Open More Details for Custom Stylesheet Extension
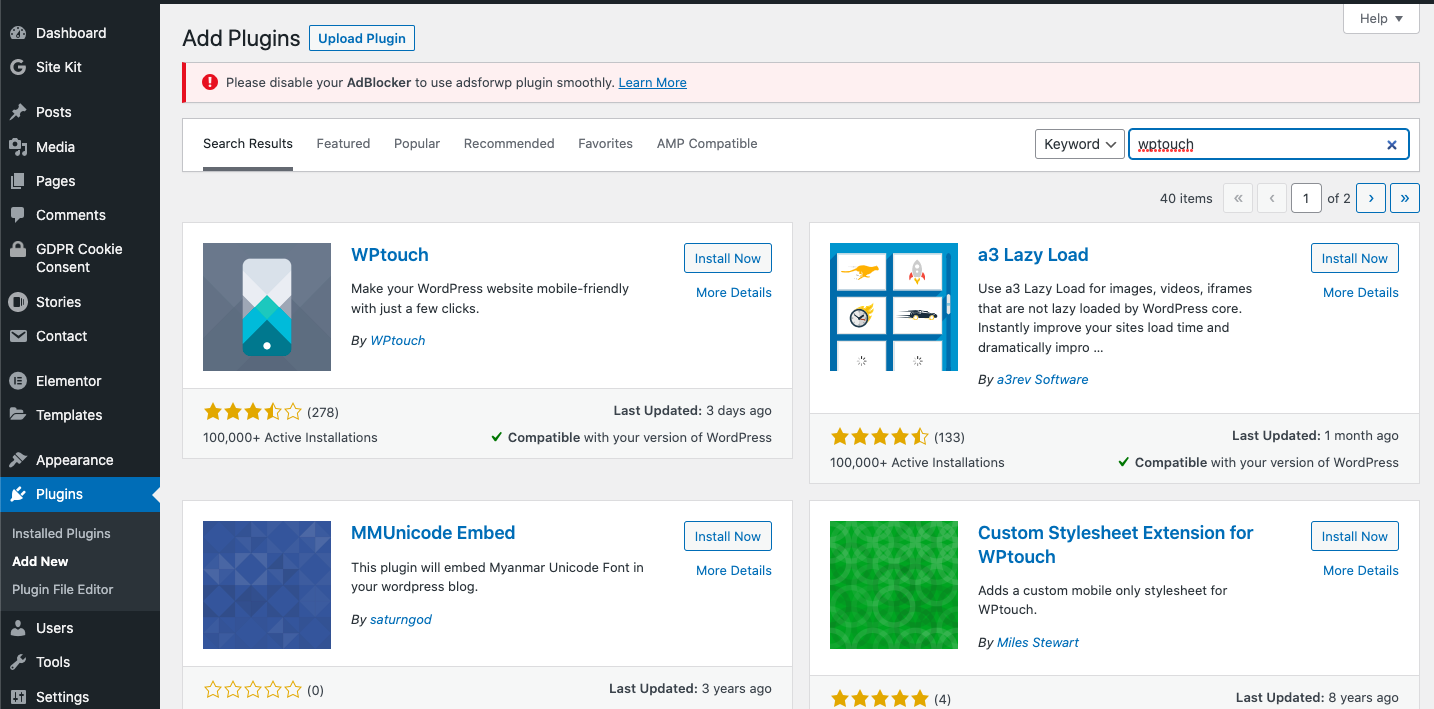 point(1361,571)
